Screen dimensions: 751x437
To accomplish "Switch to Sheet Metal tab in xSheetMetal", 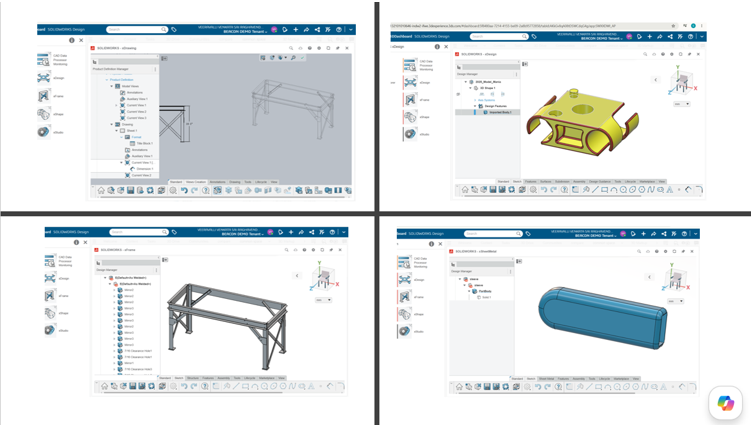I will [x=546, y=379].
